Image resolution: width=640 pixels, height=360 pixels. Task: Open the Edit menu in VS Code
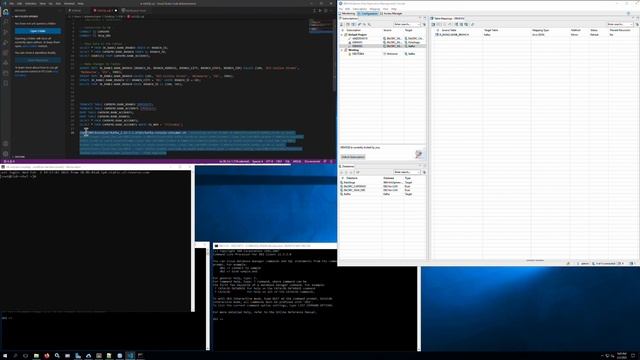click(19, 4)
